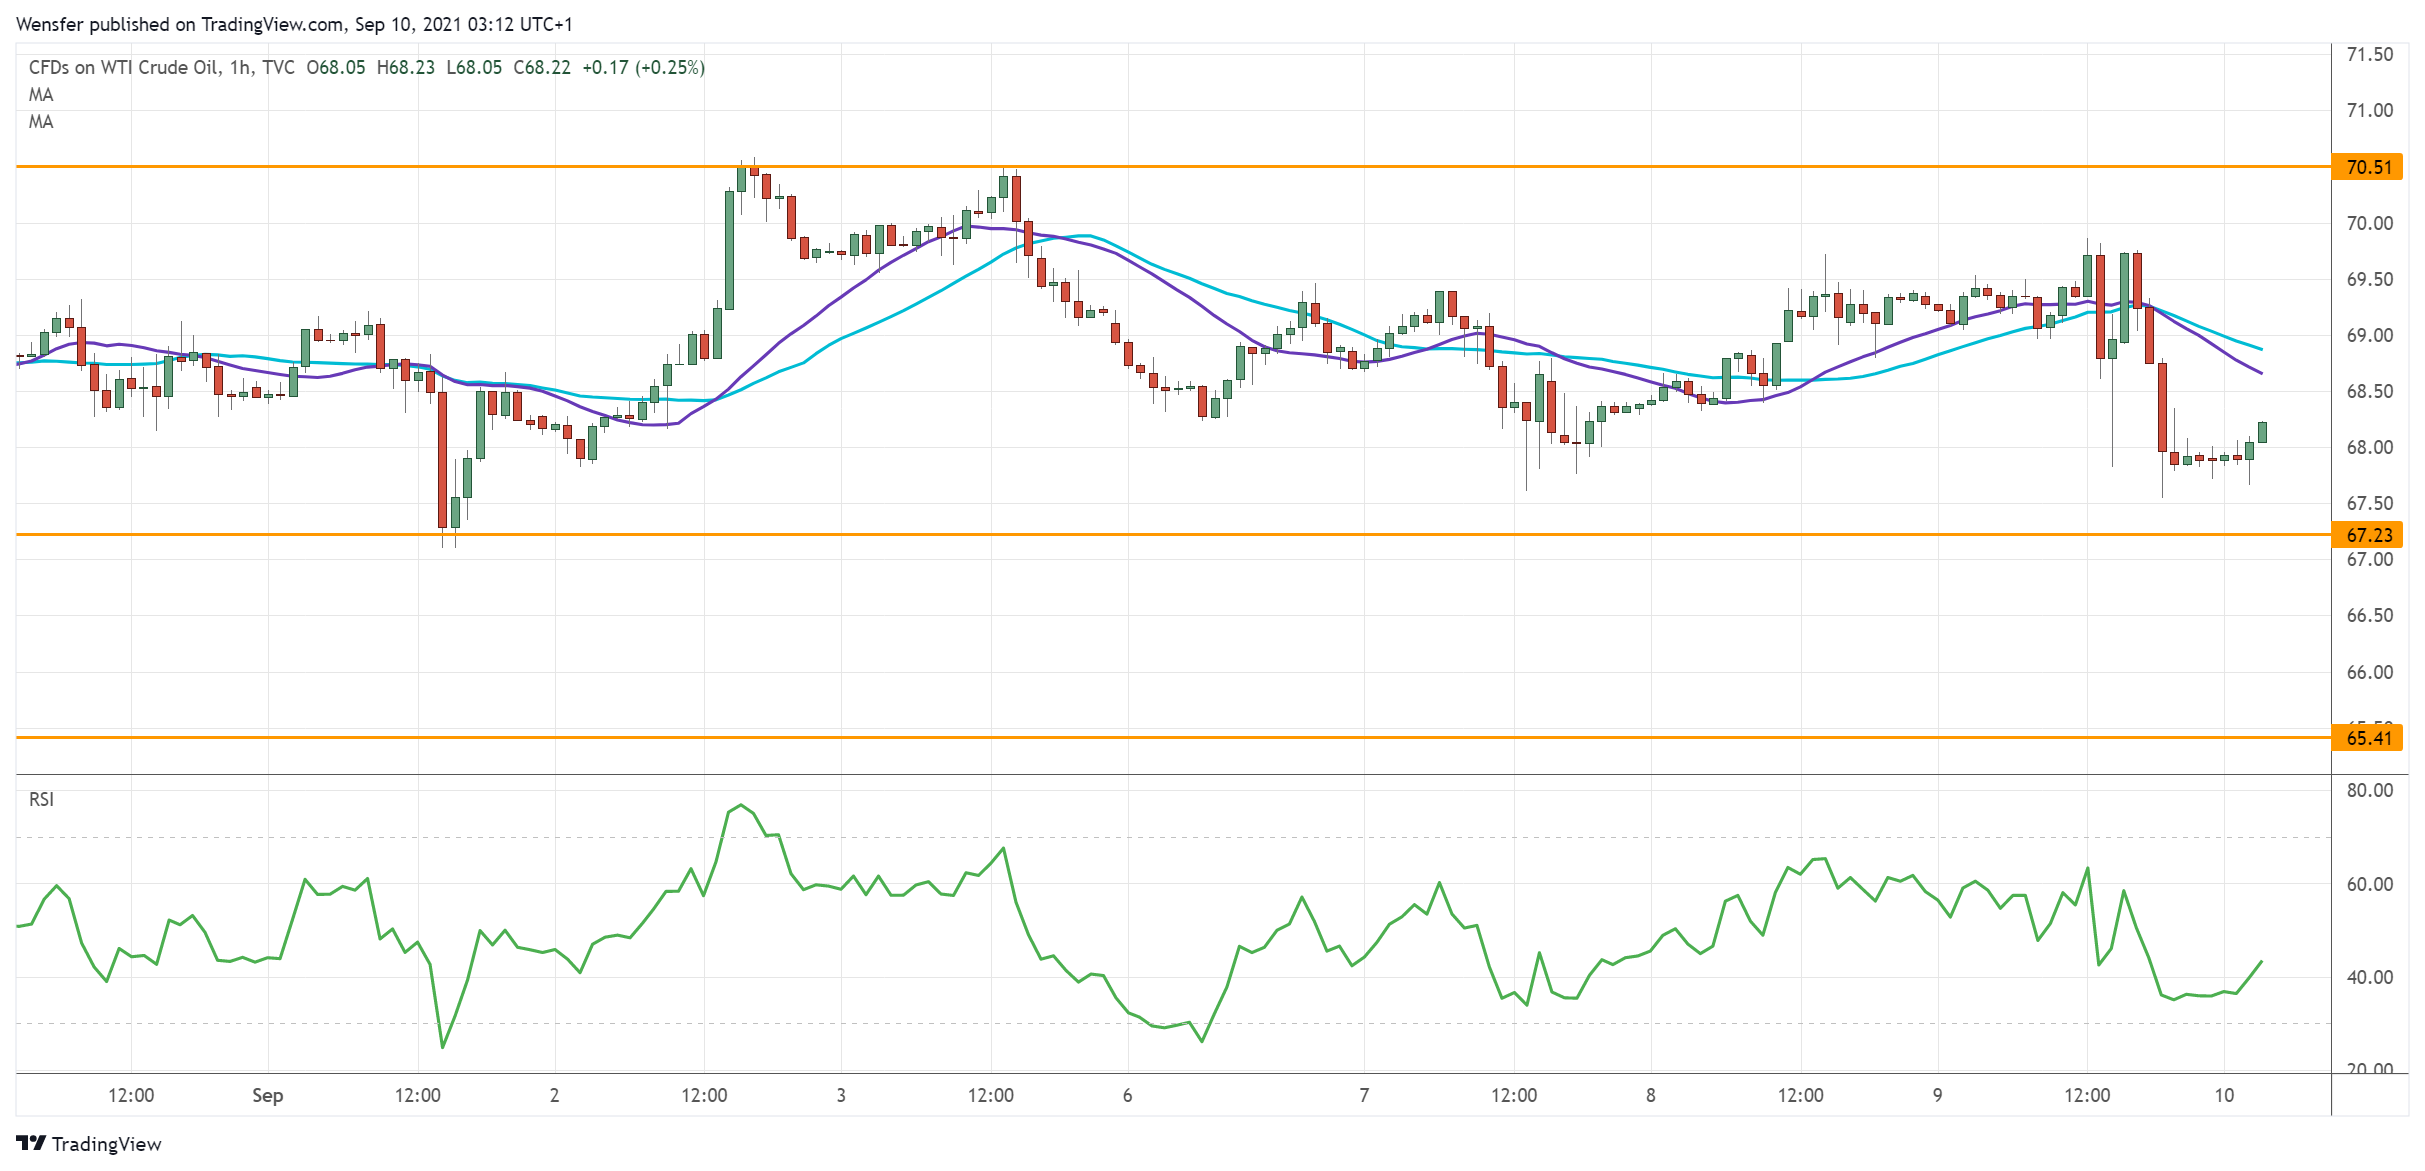Click the TradingView text link at bottom

pos(110,1144)
